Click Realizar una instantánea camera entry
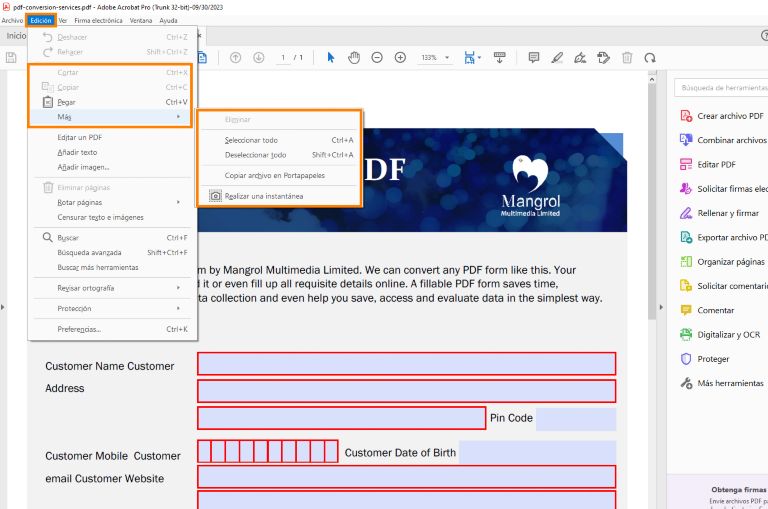This screenshot has width=768, height=509. tap(279, 196)
